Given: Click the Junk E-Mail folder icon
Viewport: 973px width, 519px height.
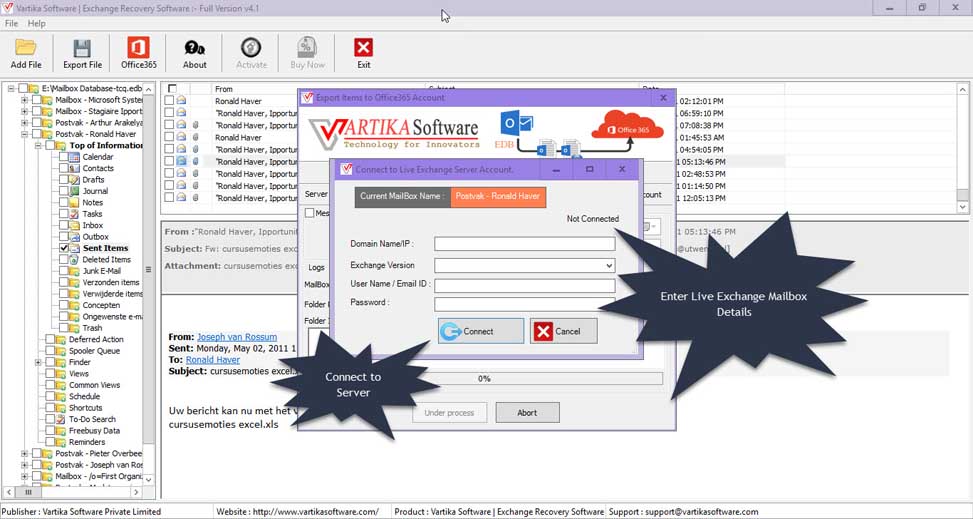Looking at the screenshot, I should pyautogui.click(x=74, y=271).
